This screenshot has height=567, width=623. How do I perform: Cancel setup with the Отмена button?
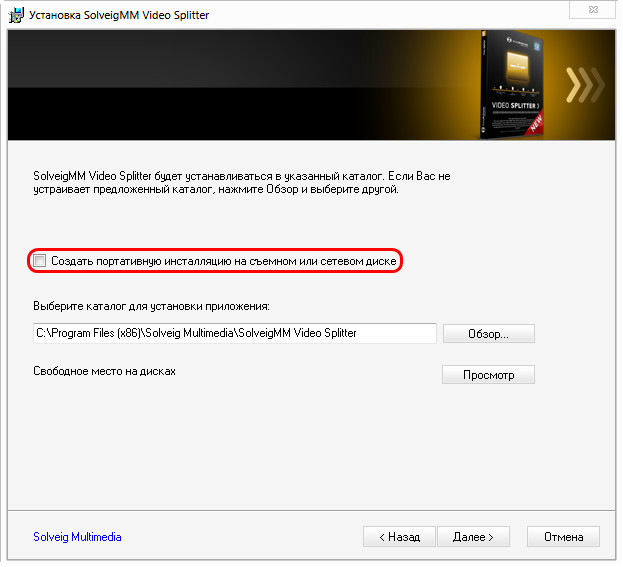click(563, 537)
